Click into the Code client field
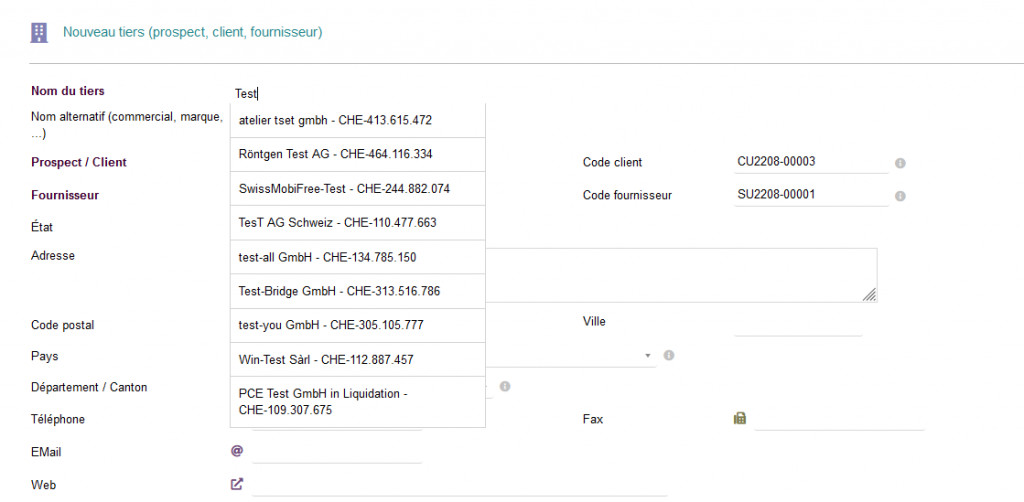 click(x=810, y=162)
